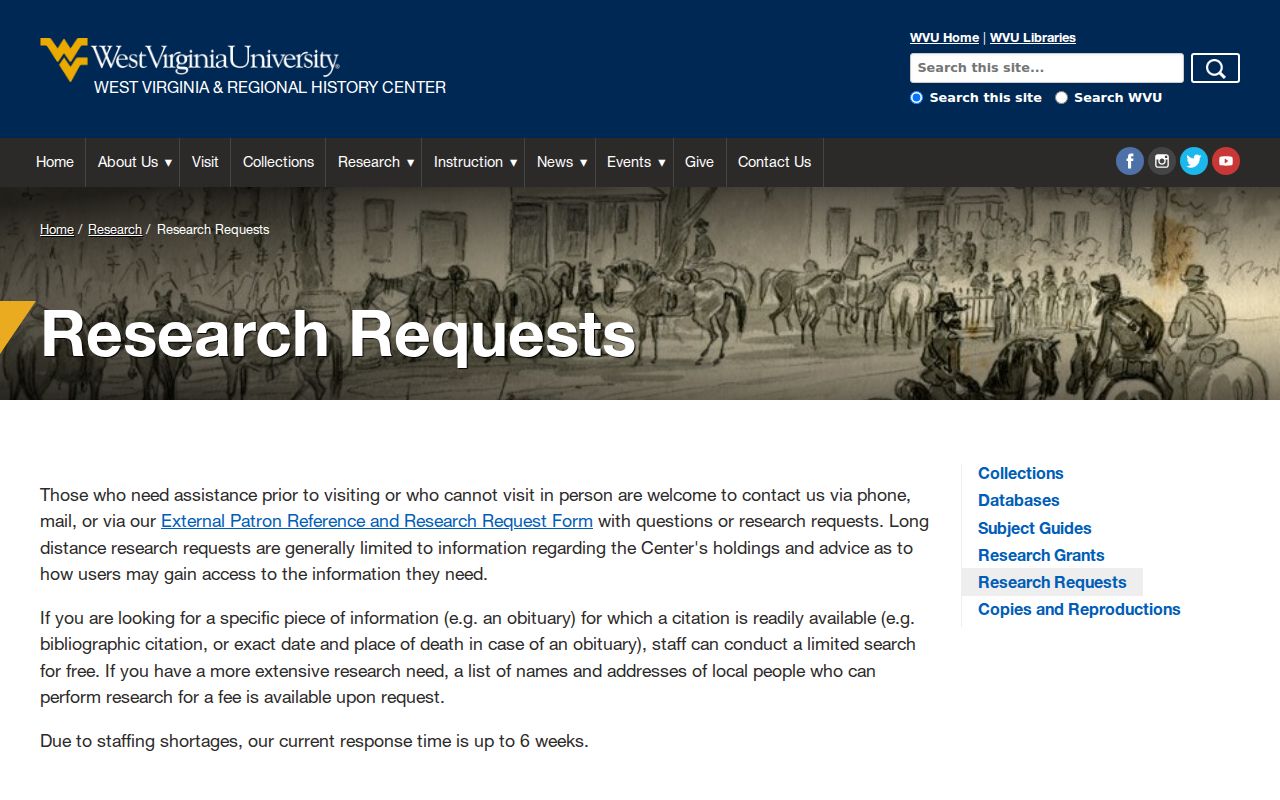Click the West Virginia University logo

[x=190, y=59]
